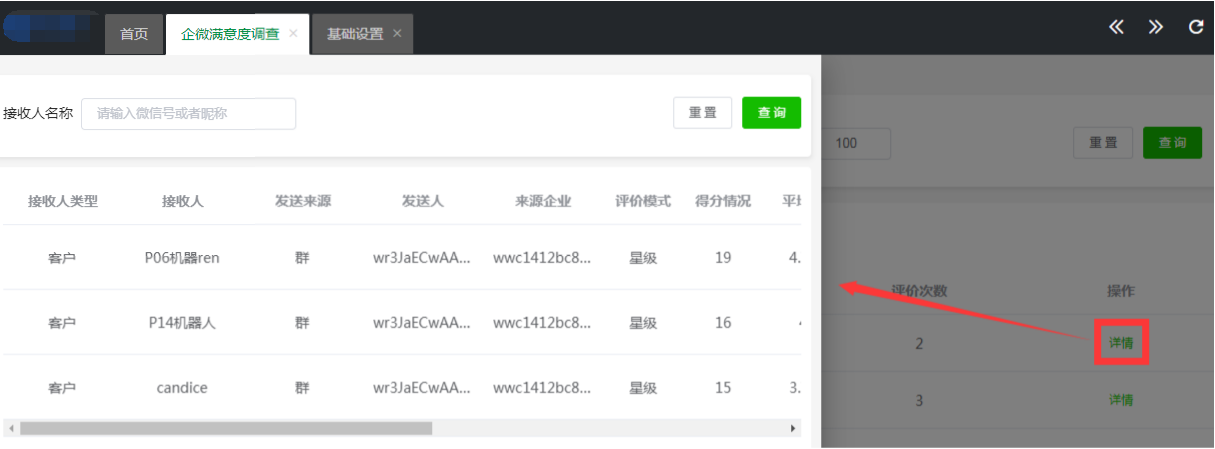The height and width of the screenshot is (449, 1215).
Task: Click the refresh page icon
Action: click(x=1195, y=28)
